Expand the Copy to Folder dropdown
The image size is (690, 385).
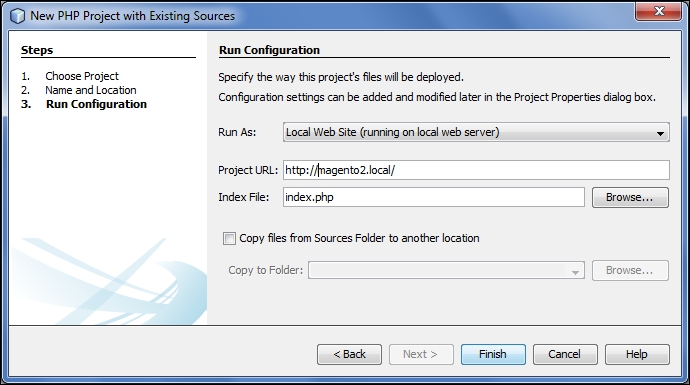(x=575, y=271)
